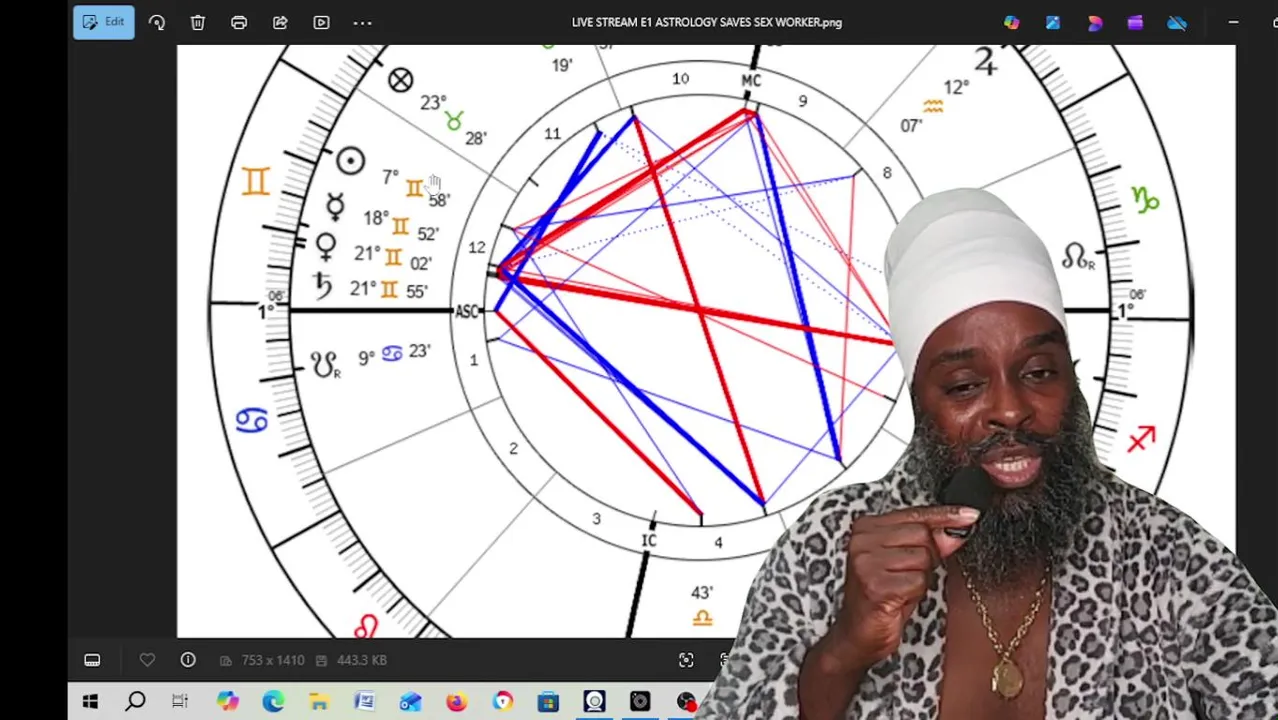Share the image using the share icon
The width and height of the screenshot is (1278, 720).
[280, 22]
